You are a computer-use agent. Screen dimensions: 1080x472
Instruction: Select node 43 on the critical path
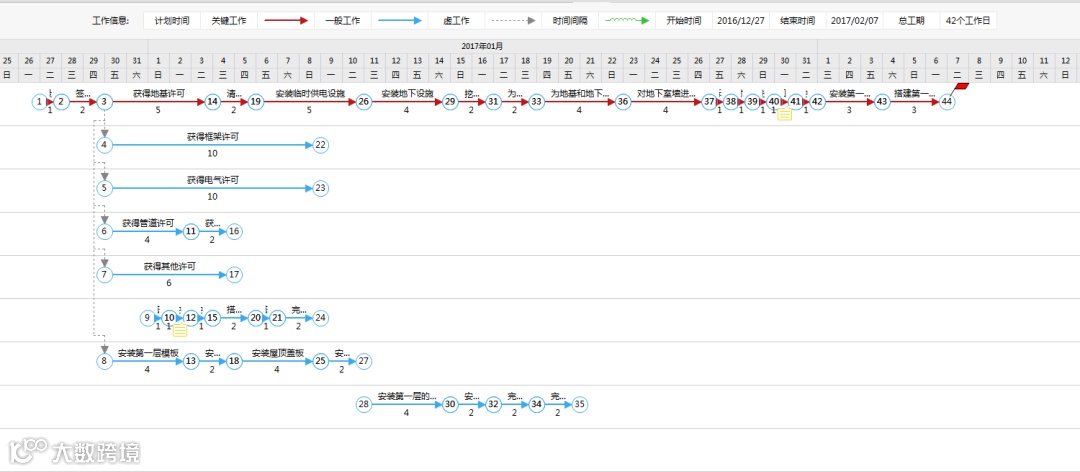pyautogui.click(x=882, y=102)
